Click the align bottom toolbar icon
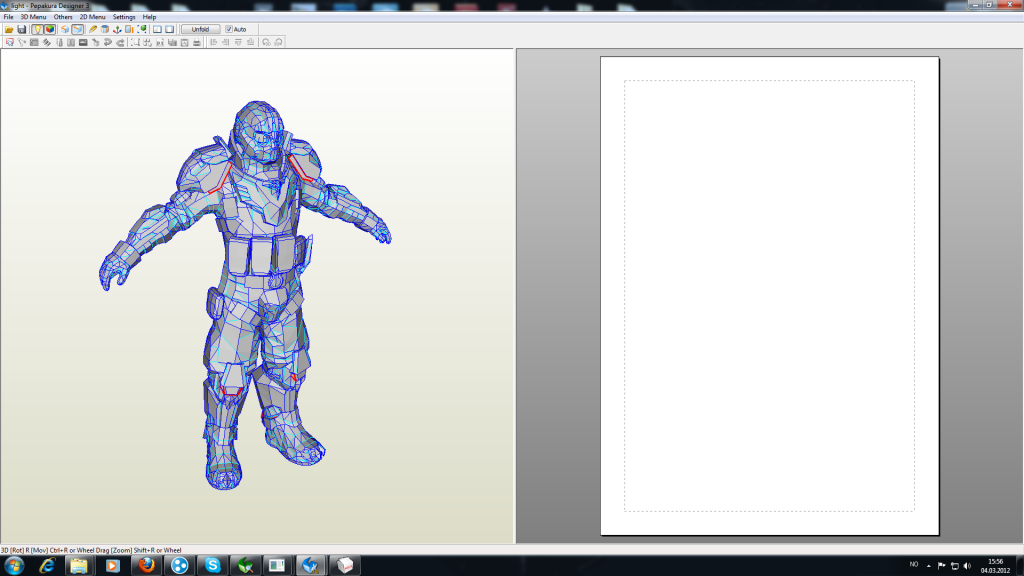 [250, 42]
